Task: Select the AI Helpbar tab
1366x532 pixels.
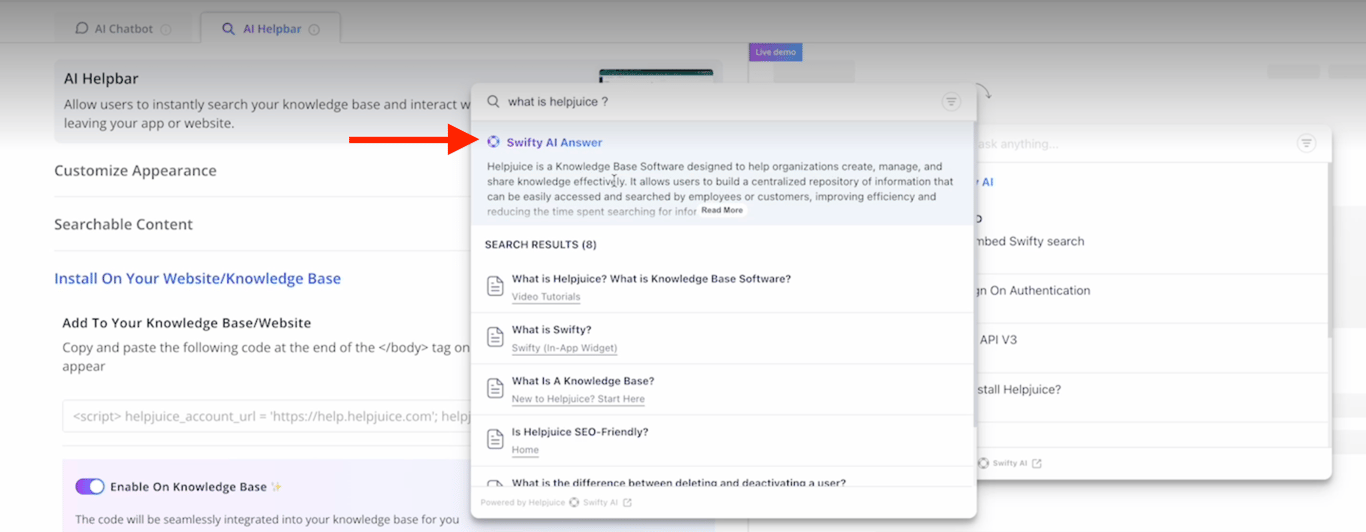Action: pos(270,29)
